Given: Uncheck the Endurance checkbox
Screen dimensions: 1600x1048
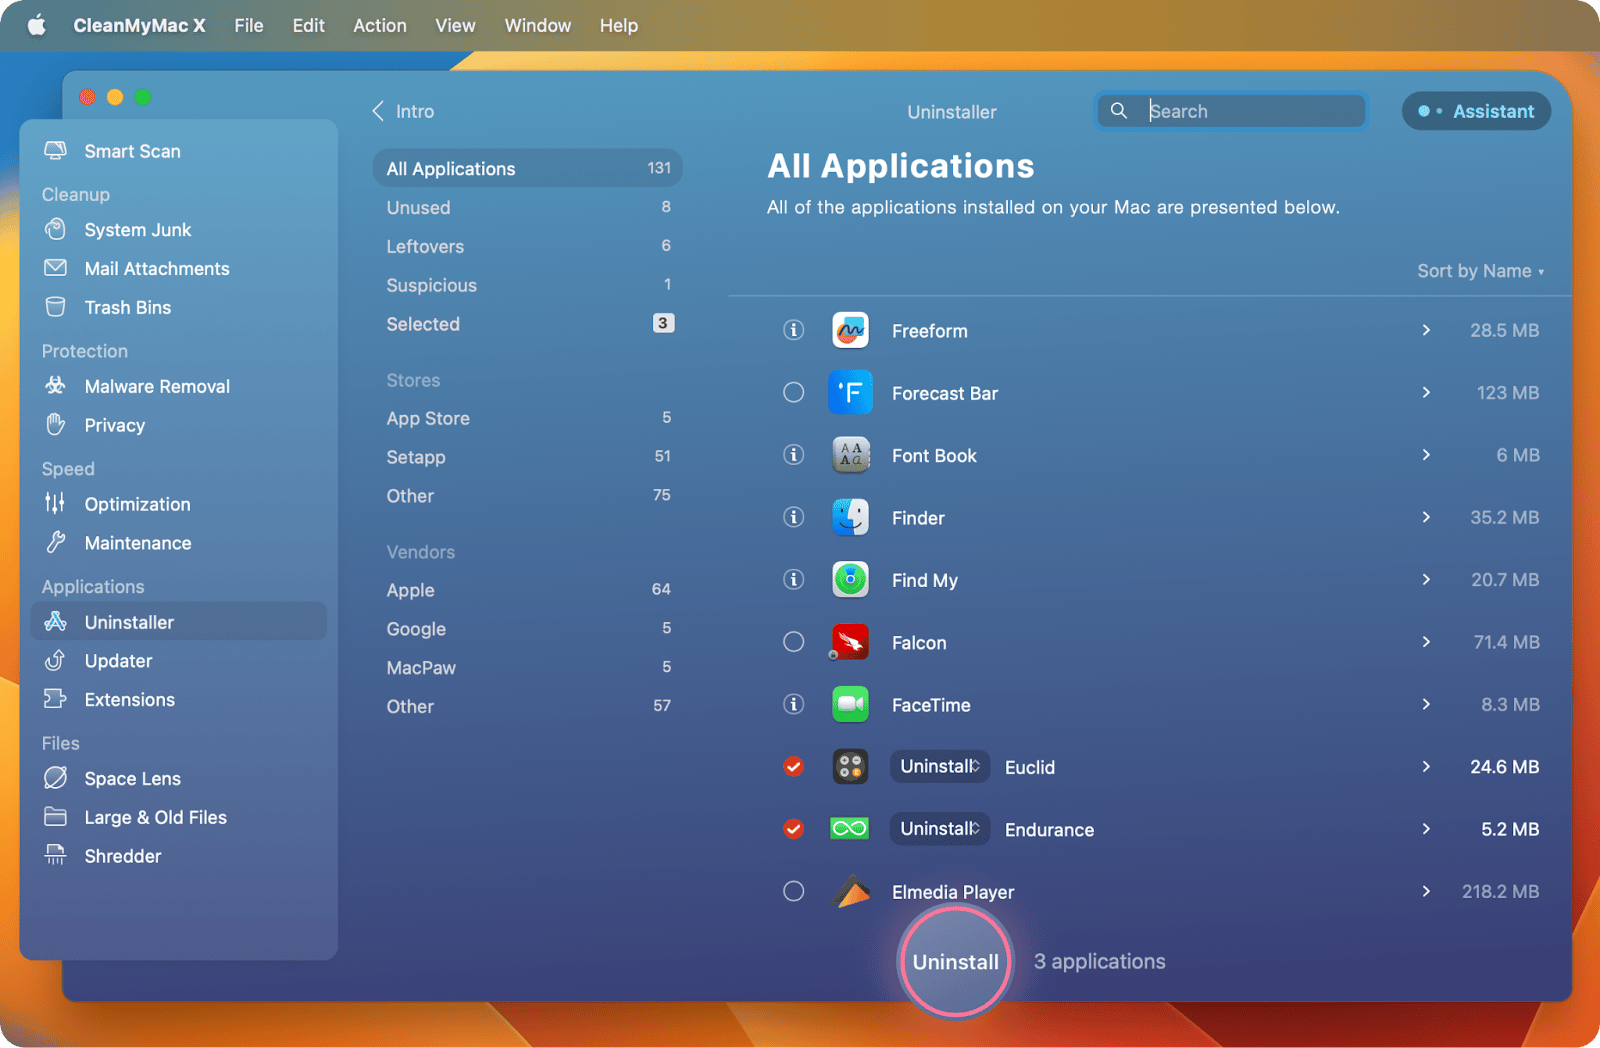Looking at the screenshot, I should coord(793,829).
